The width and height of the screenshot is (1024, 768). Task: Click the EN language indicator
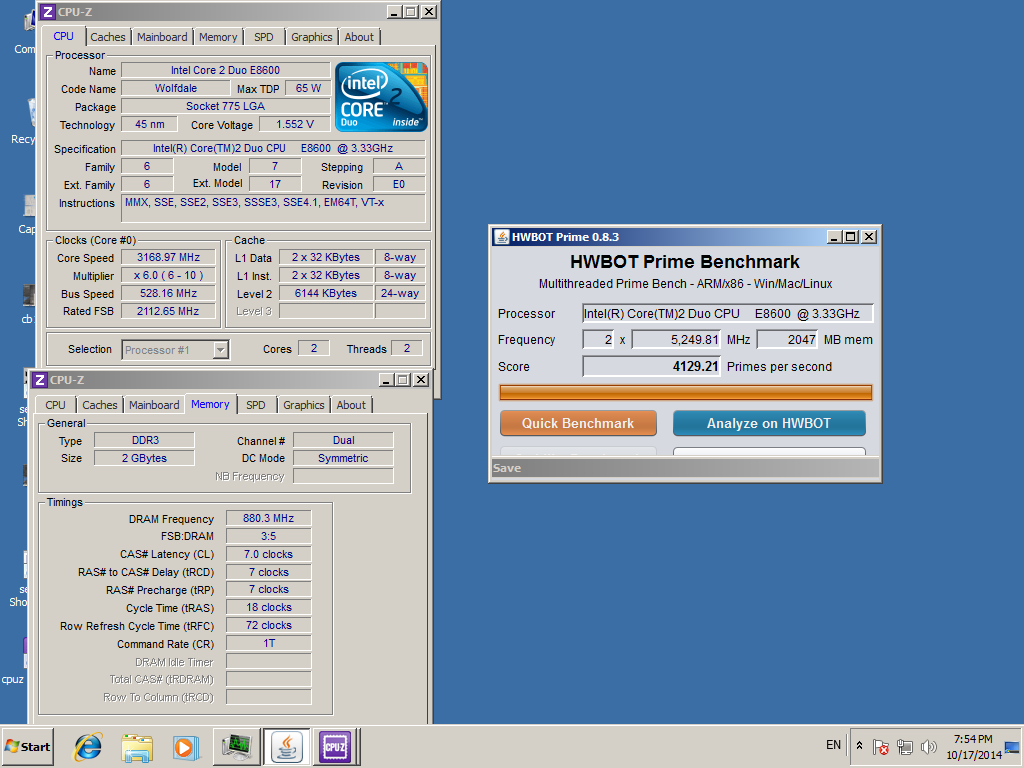833,745
